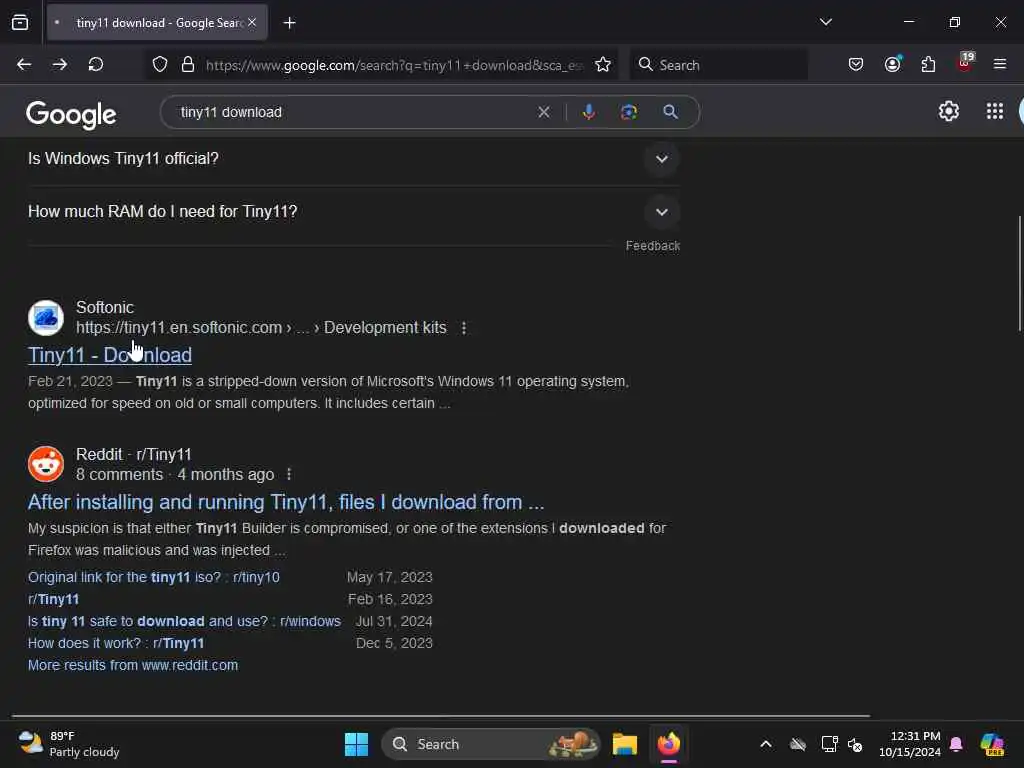
Task: Click the Firefox toolbar Search box
Action: pyautogui.click(x=718, y=65)
